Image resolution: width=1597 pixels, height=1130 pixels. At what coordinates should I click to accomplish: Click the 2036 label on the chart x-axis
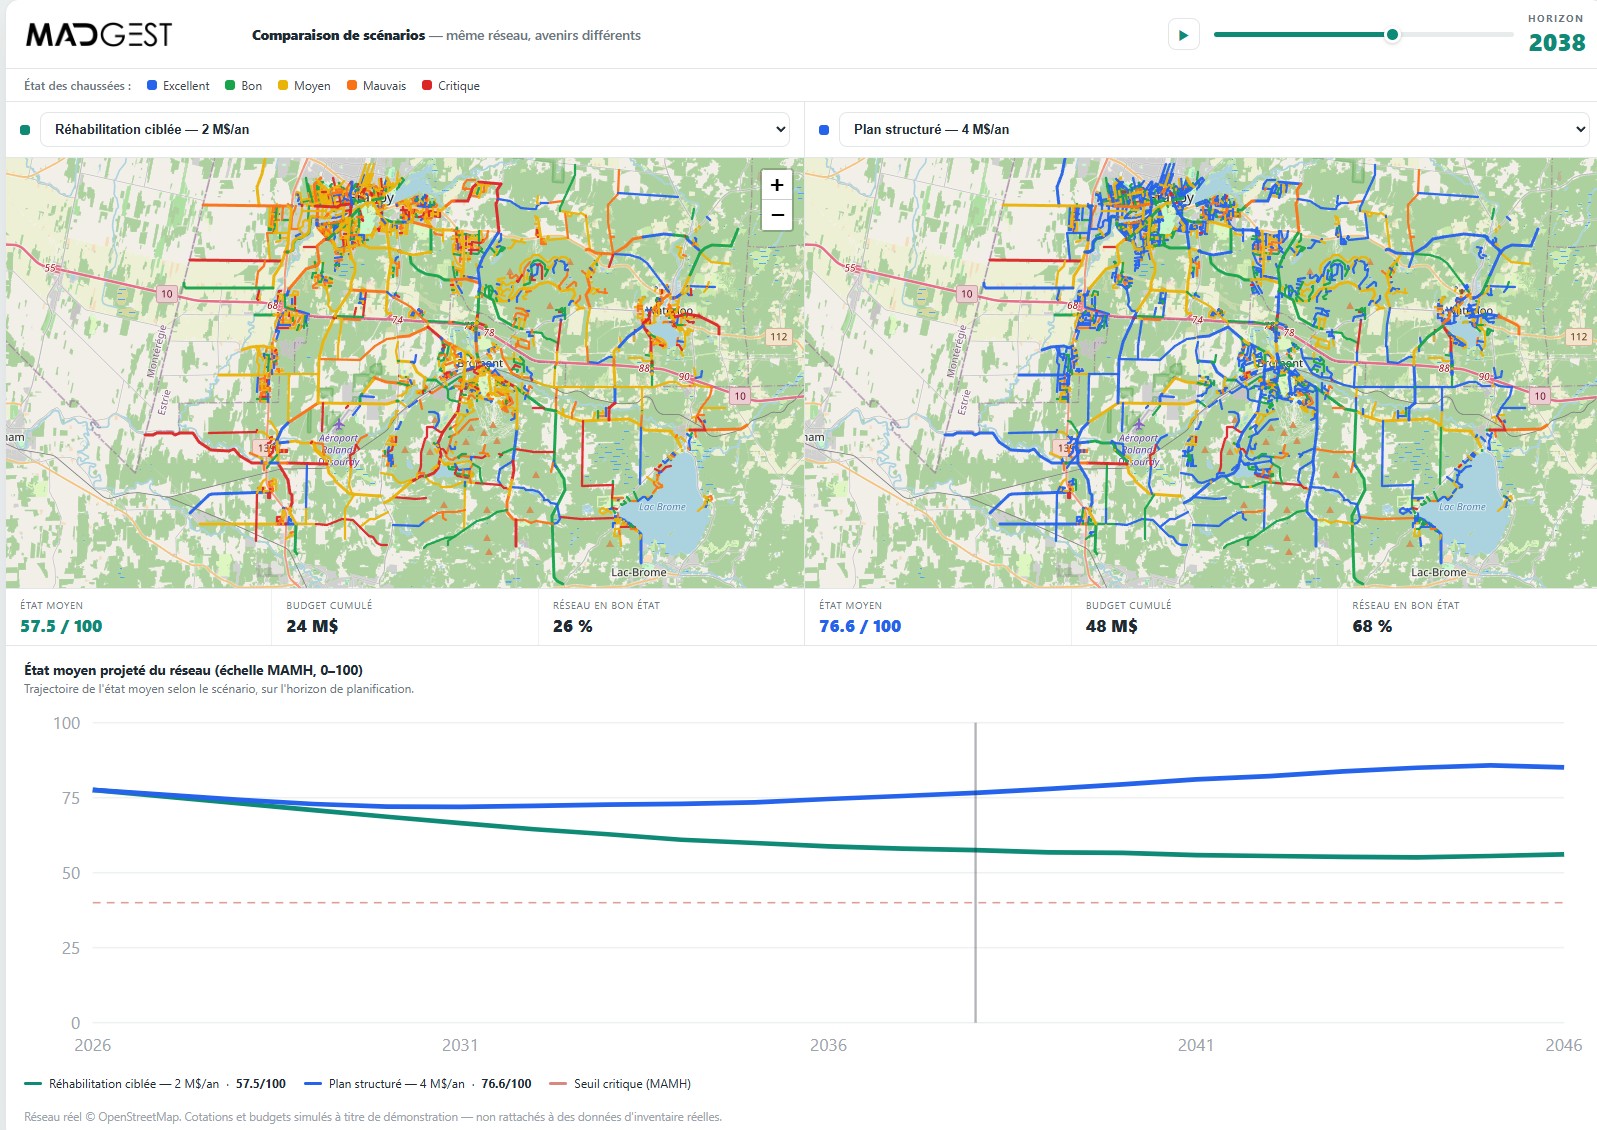[x=828, y=1045]
